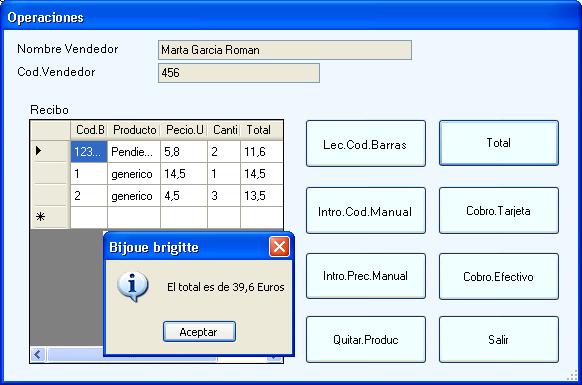The height and width of the screenshot is (385, 582).
Task: Exit using the Salir button
Action: coord(498,339)
